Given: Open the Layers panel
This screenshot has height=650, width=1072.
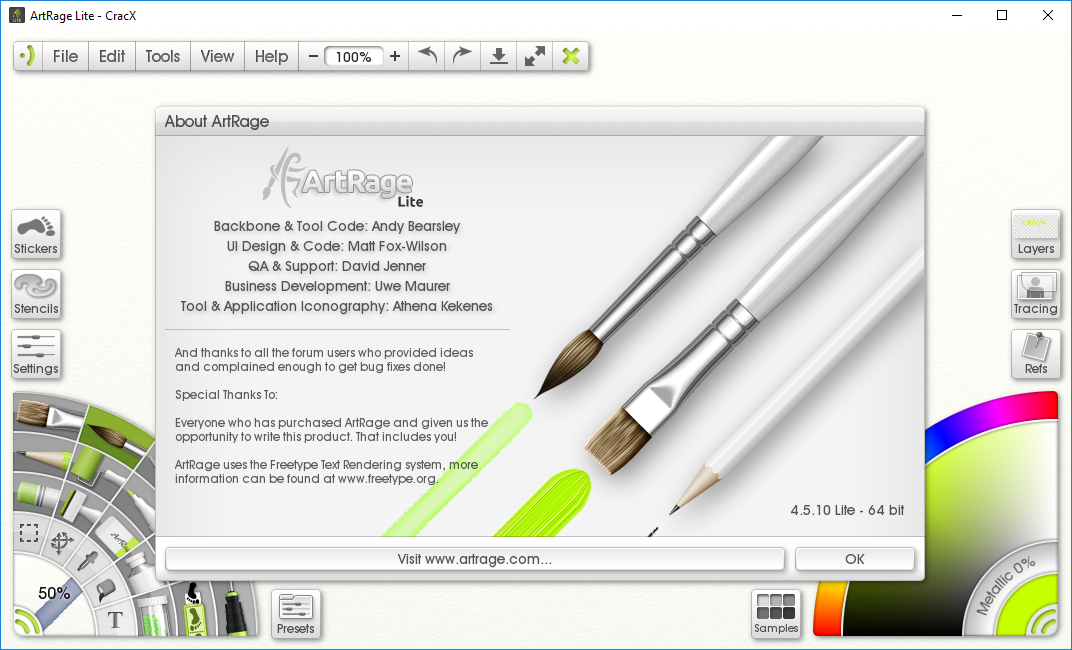Looking at the screenshot, I should 1036,234.
